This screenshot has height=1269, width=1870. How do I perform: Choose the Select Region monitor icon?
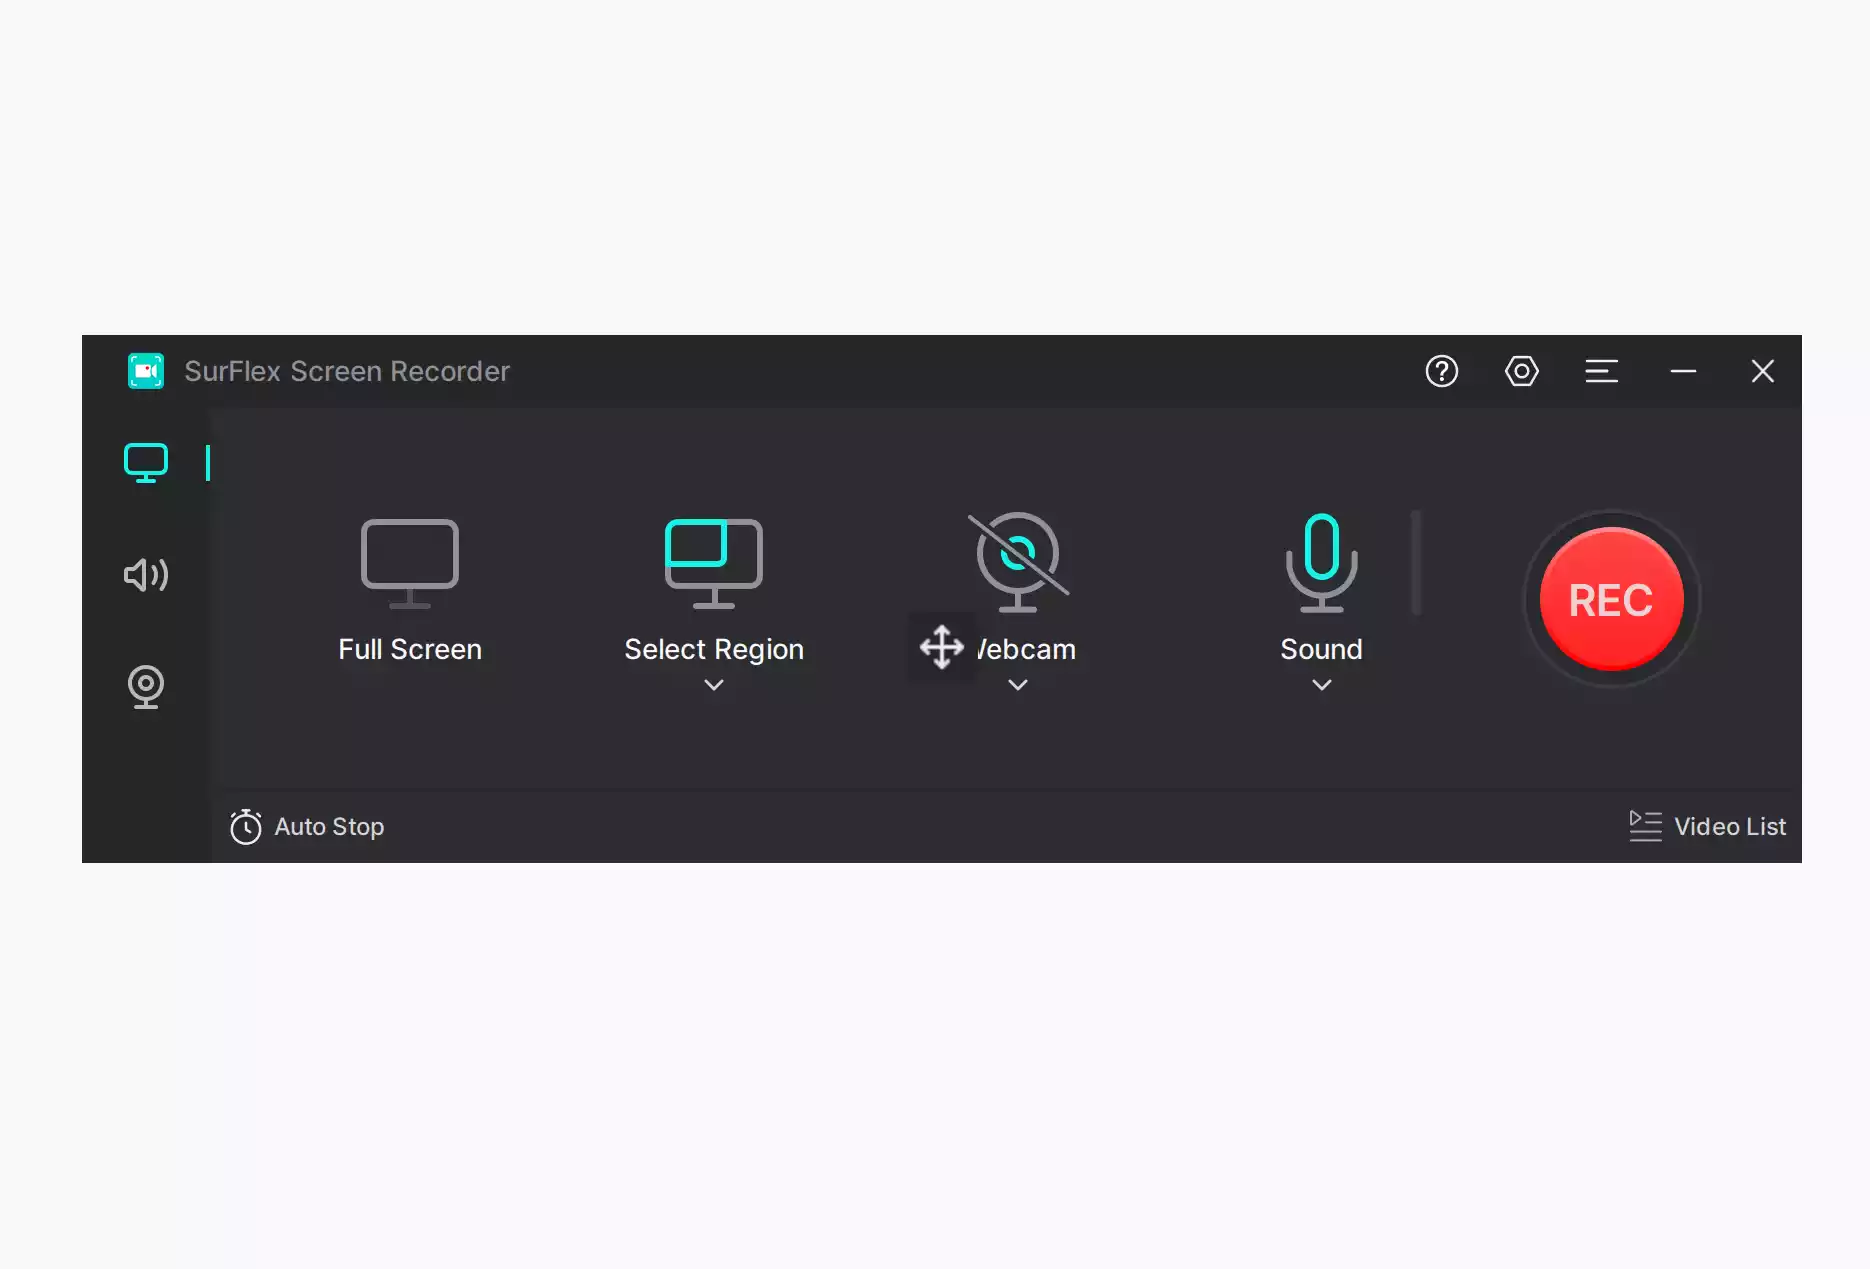[714, 563]
